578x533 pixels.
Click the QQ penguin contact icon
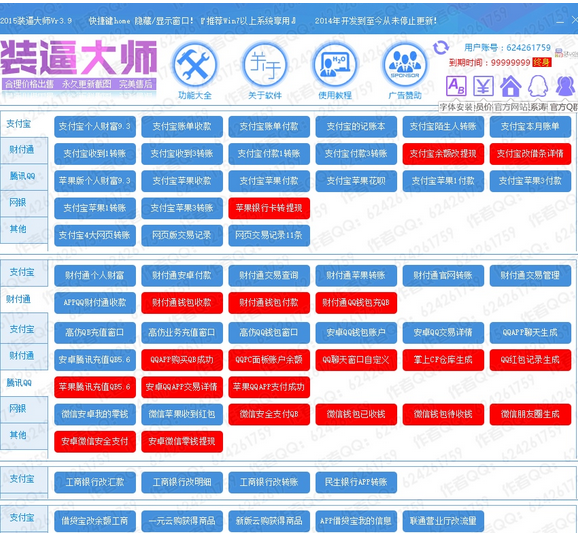[x=538, y=86]
